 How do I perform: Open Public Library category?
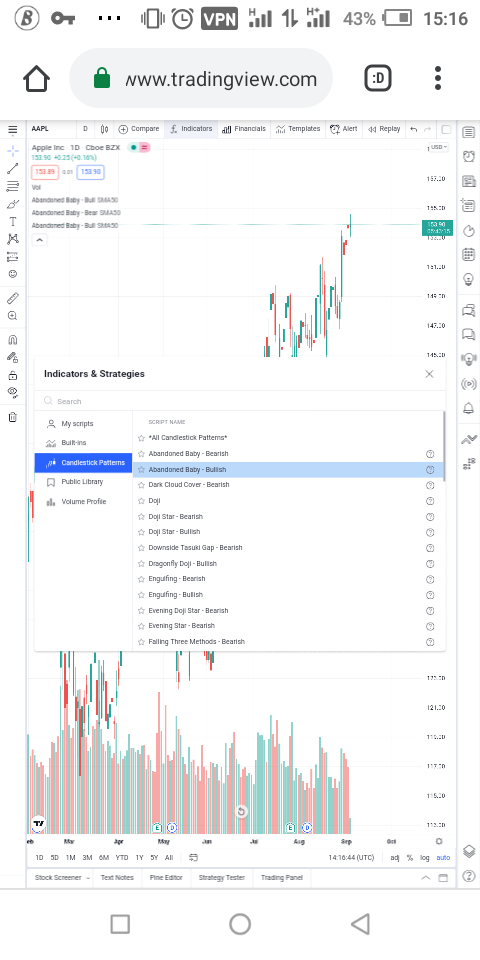83,482
